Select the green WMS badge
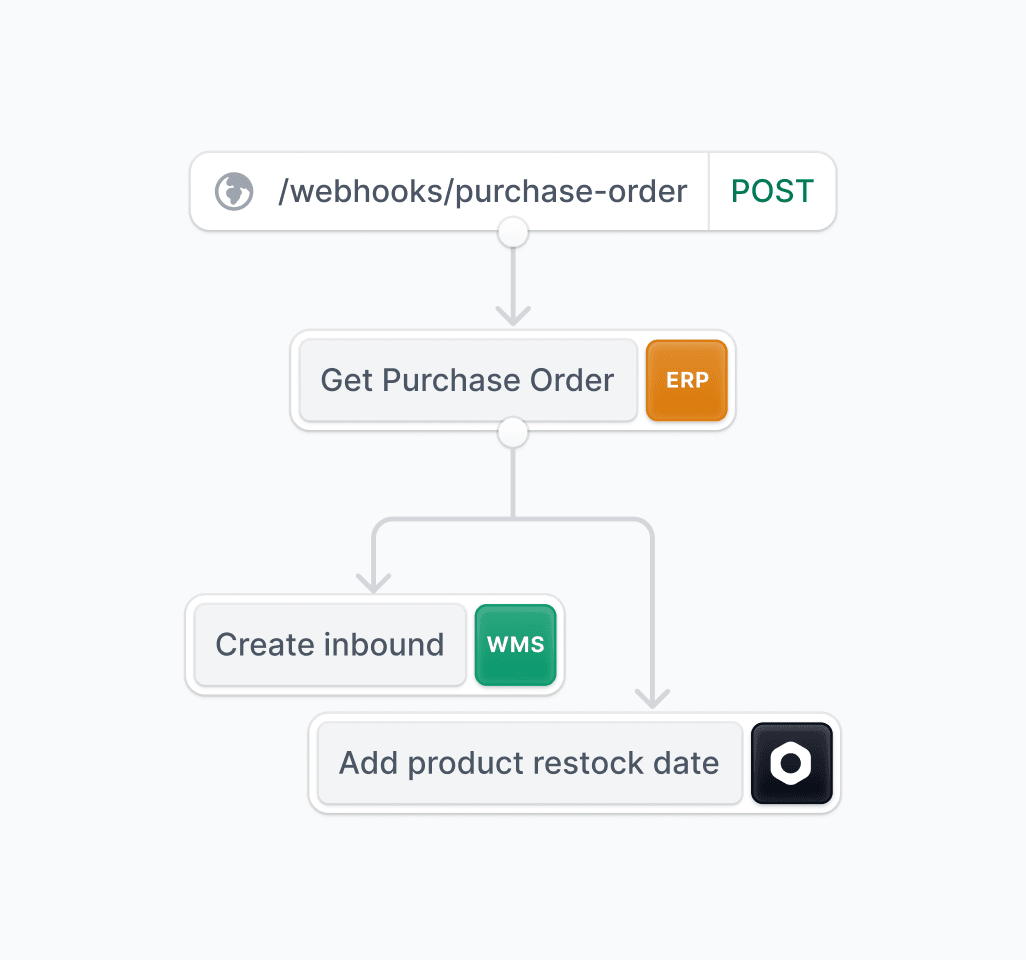This screenshot has width=1026, height=960. coord(516,645)
